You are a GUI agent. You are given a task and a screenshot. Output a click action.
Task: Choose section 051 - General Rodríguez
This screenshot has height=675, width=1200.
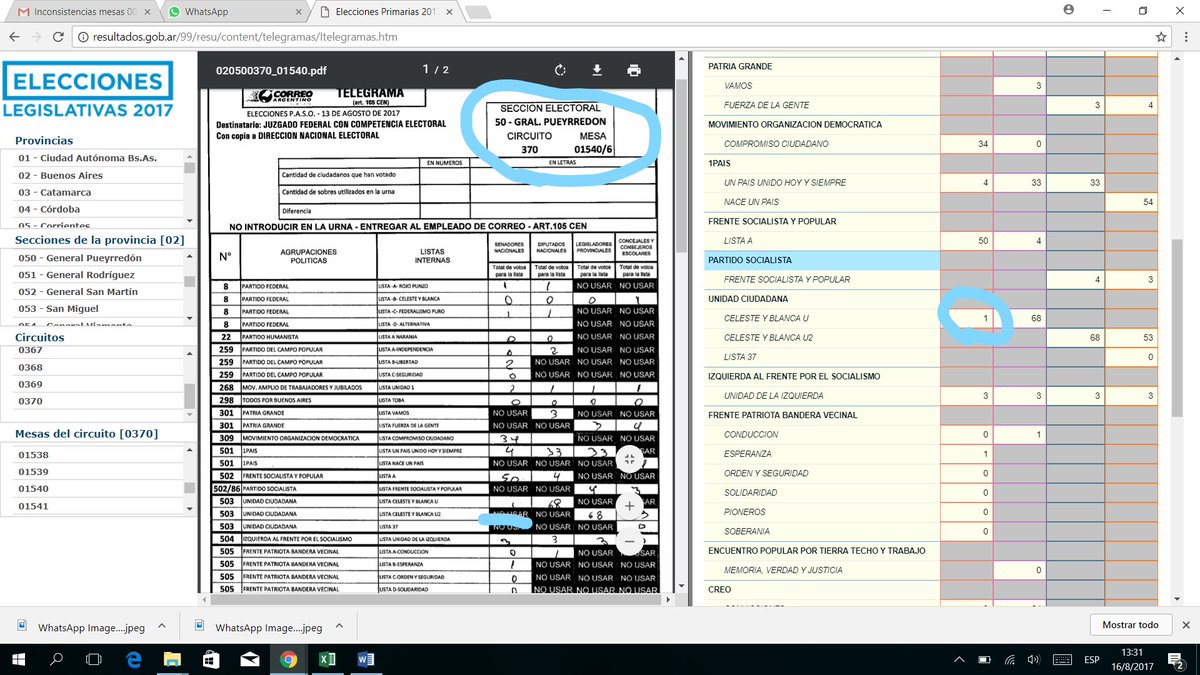92,275
